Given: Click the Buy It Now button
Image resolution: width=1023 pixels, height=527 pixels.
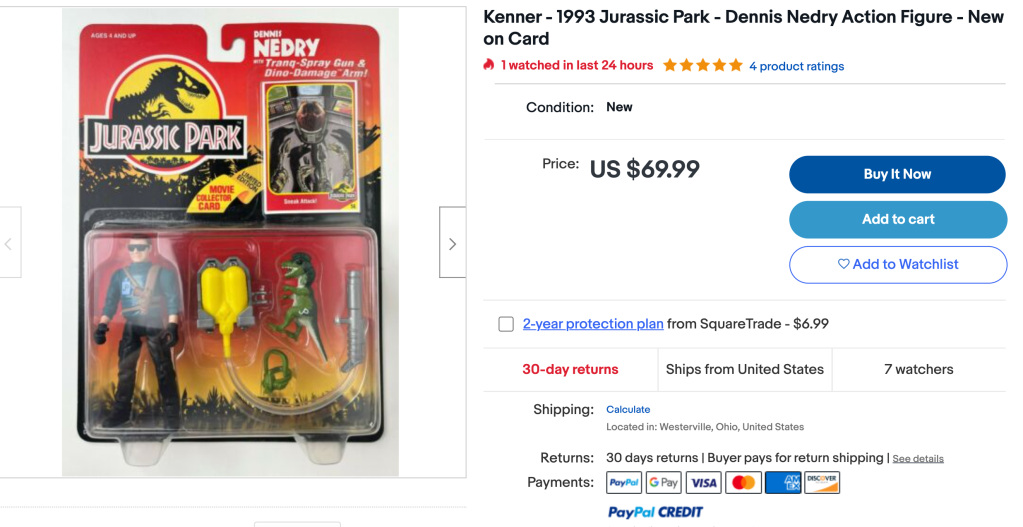Looking at the screenshot, I should [x=897, y=174].
